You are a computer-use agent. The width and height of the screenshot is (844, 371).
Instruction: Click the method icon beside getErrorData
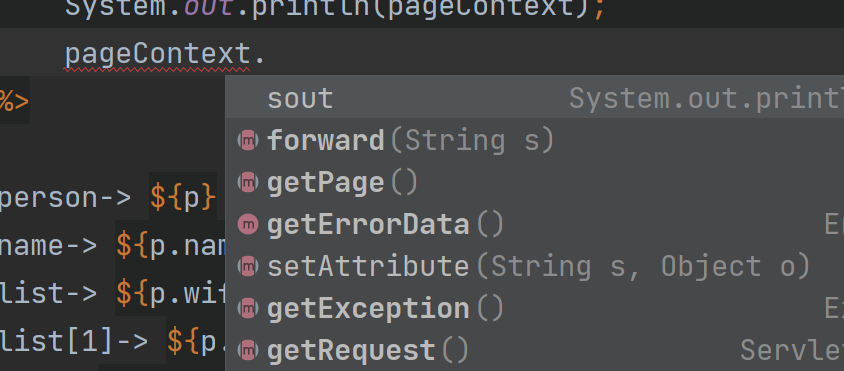tap(248, 225)
